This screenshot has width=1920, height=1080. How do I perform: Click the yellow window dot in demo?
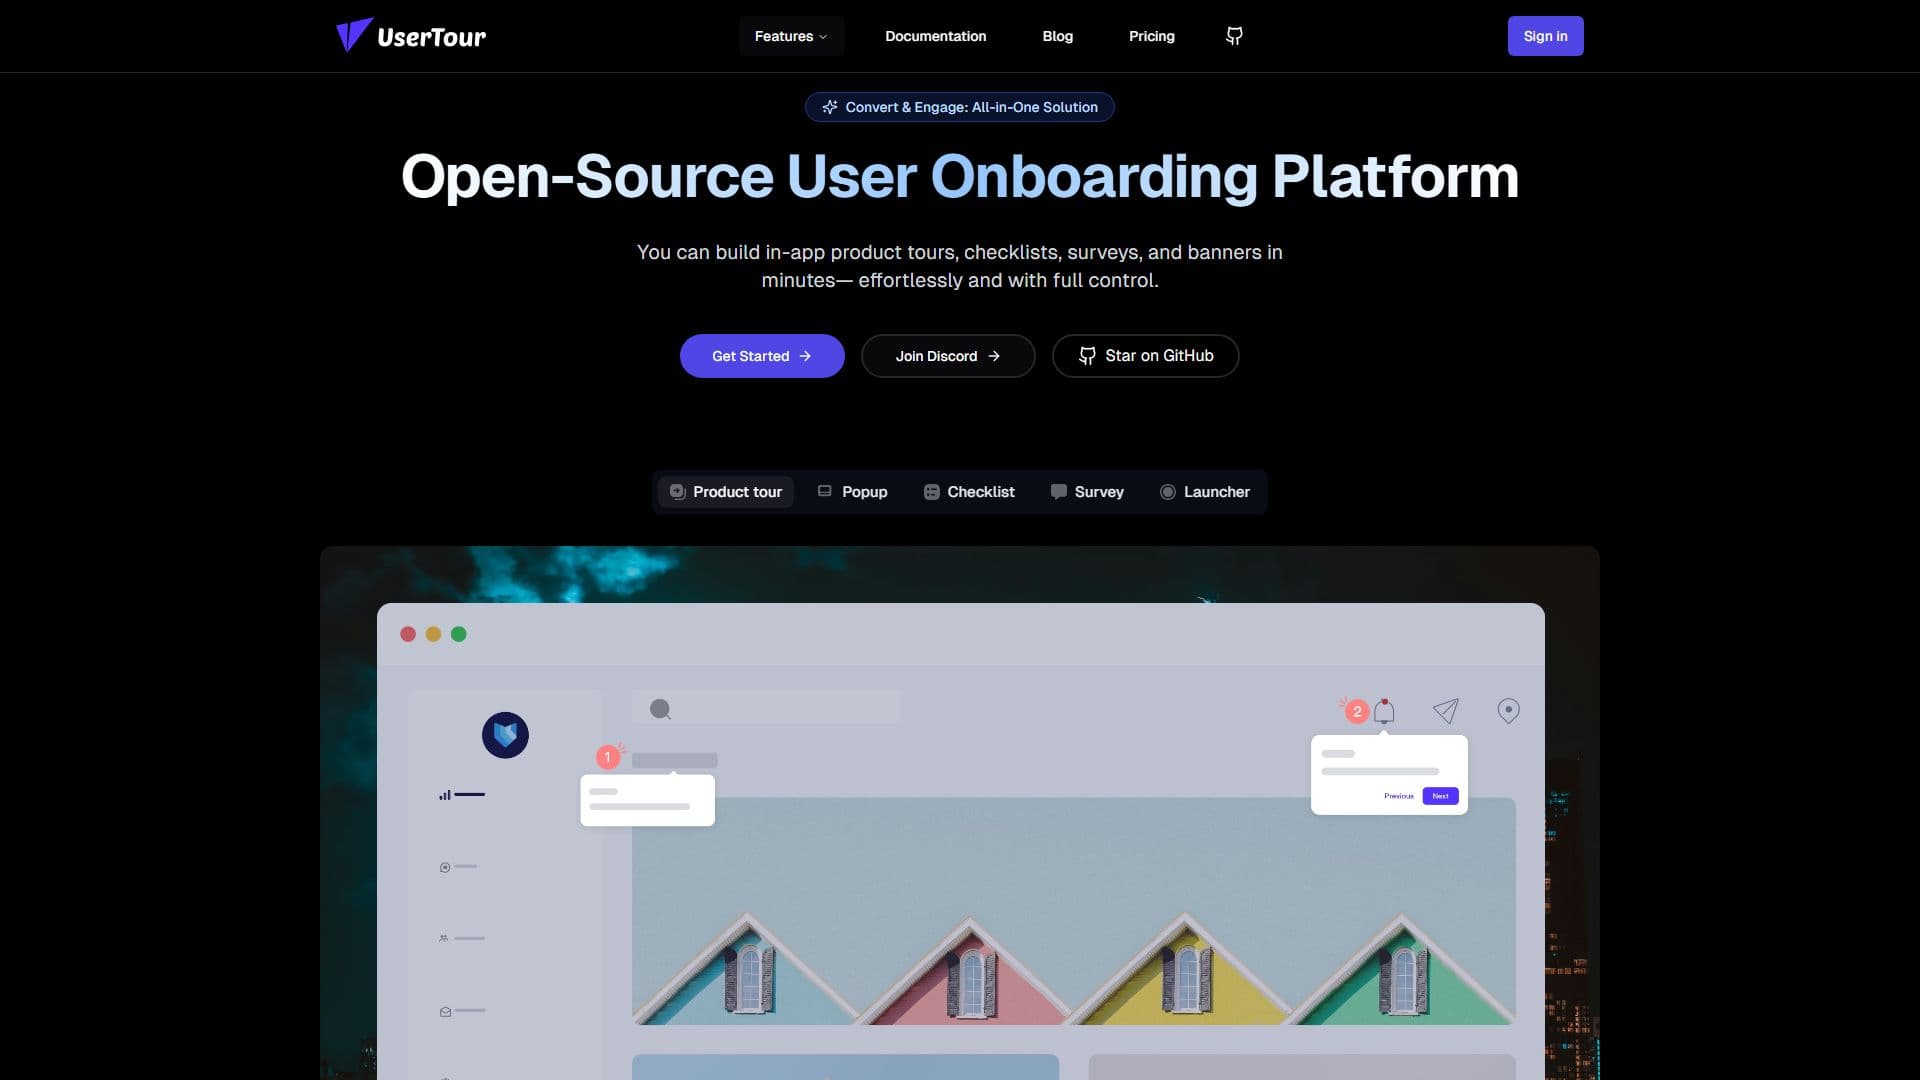pos(433,634)
